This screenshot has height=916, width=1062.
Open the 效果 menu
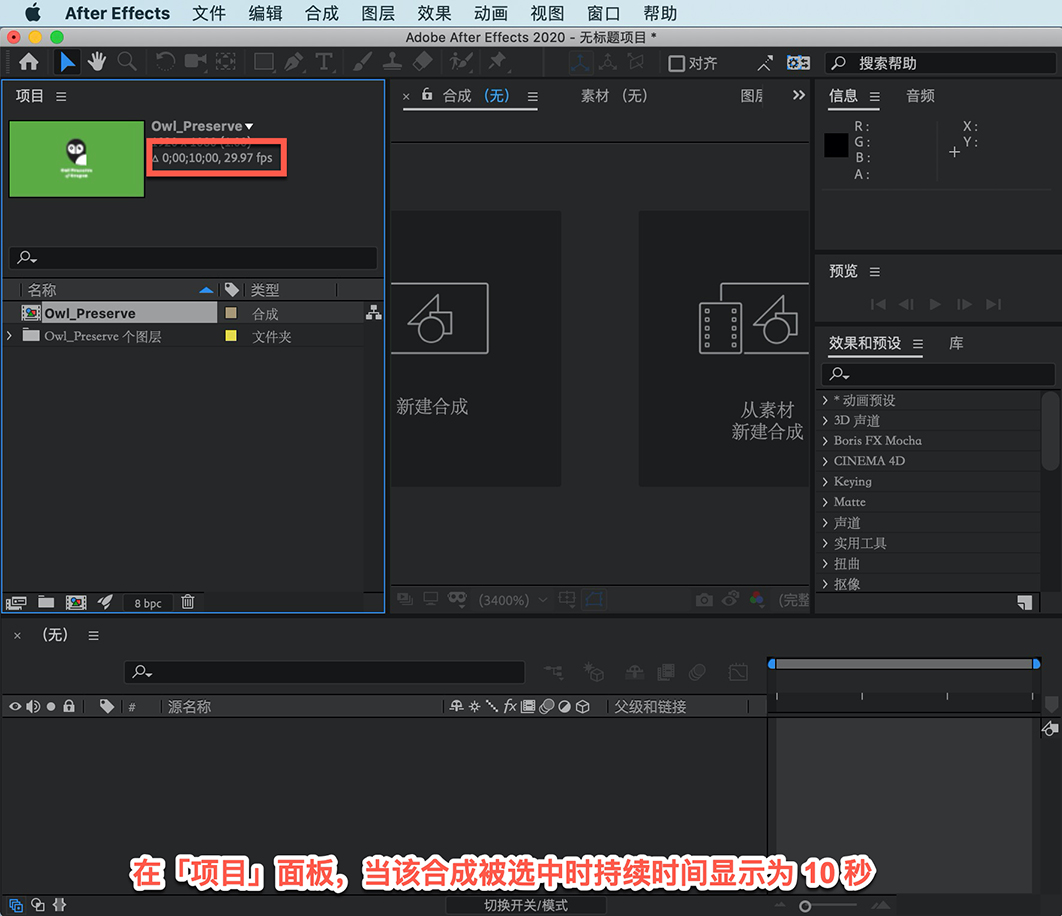point(434,13)
